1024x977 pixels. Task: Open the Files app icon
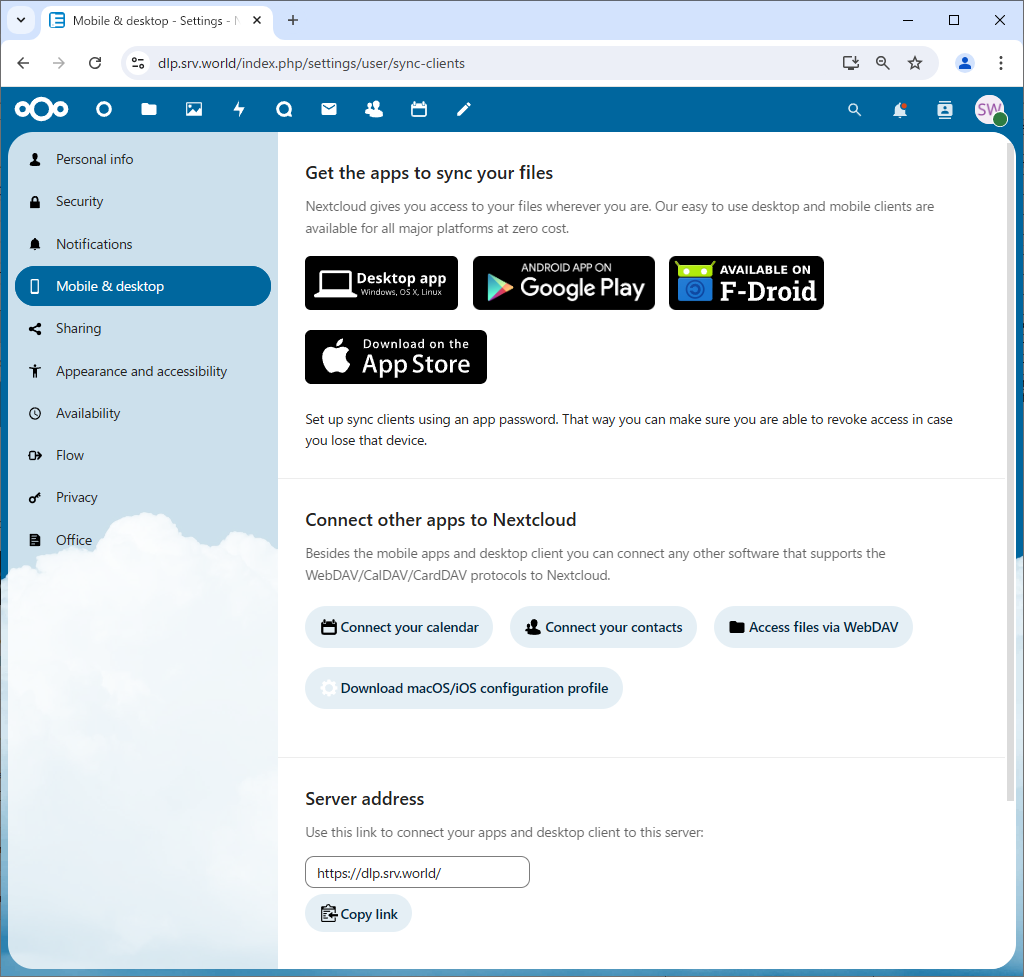click(x=149, y=109)
